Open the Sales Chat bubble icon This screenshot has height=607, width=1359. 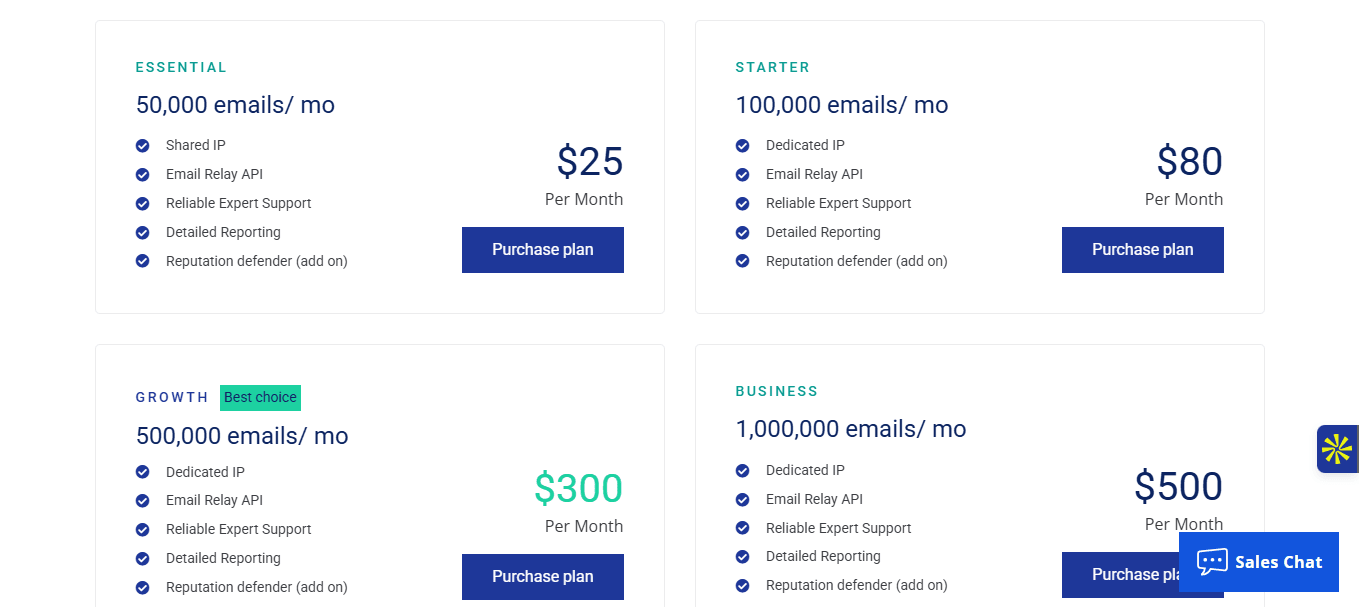tap(1212, 561)
